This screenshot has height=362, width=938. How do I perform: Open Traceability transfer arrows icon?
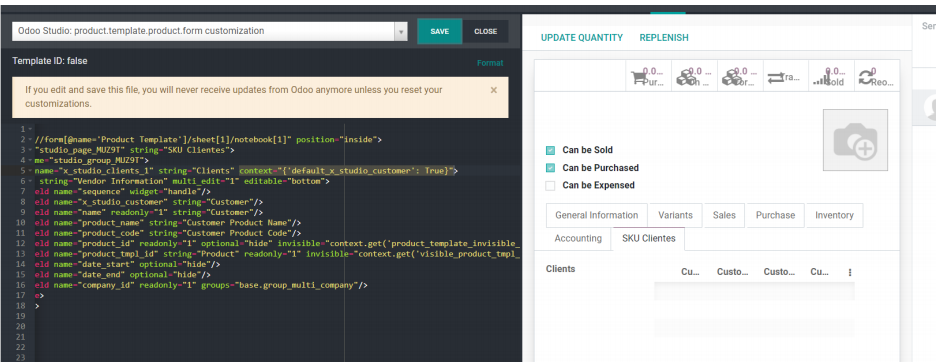point(776,78)
